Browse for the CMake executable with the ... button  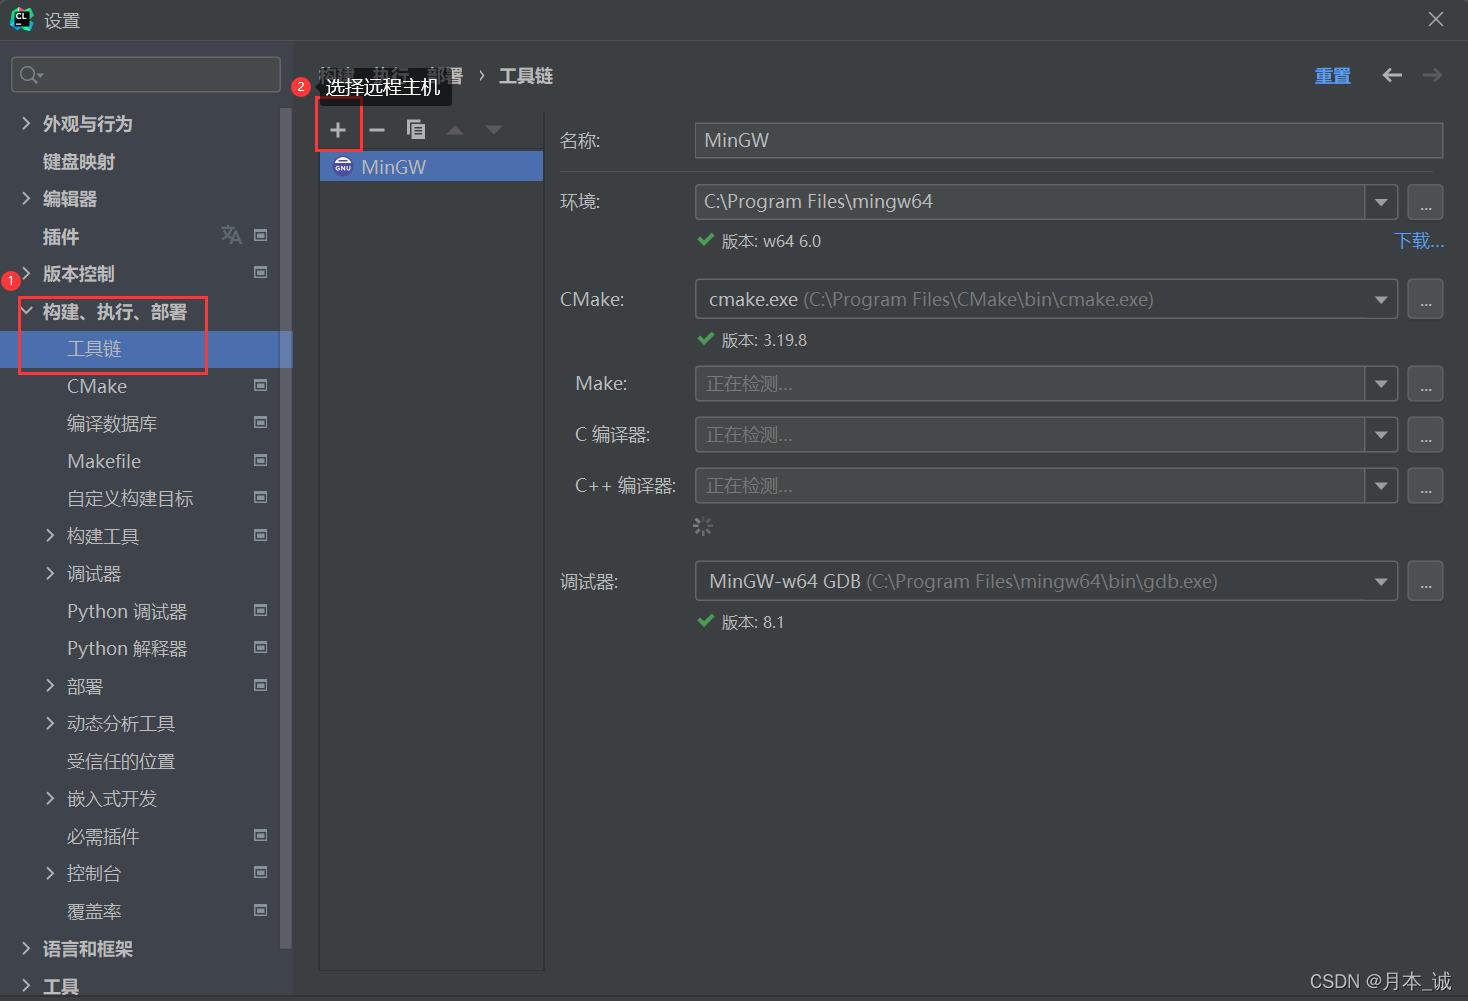pyautogui.click(x=1425, y=299)
